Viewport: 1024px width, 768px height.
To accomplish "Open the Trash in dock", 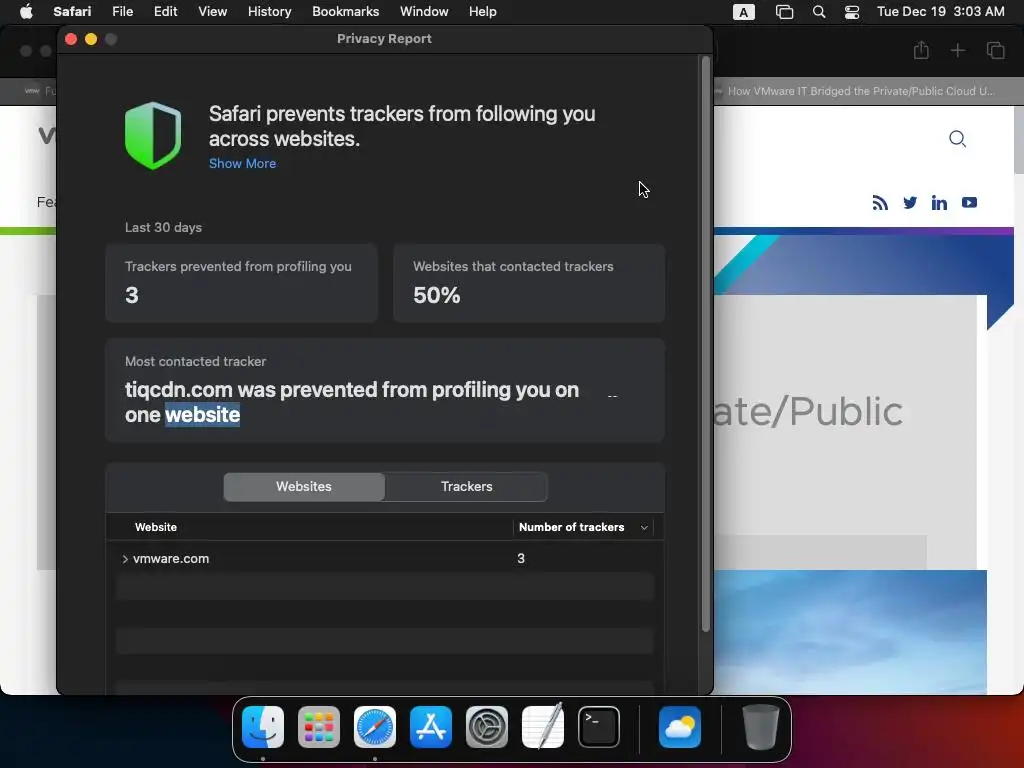I will coord(760,727).
